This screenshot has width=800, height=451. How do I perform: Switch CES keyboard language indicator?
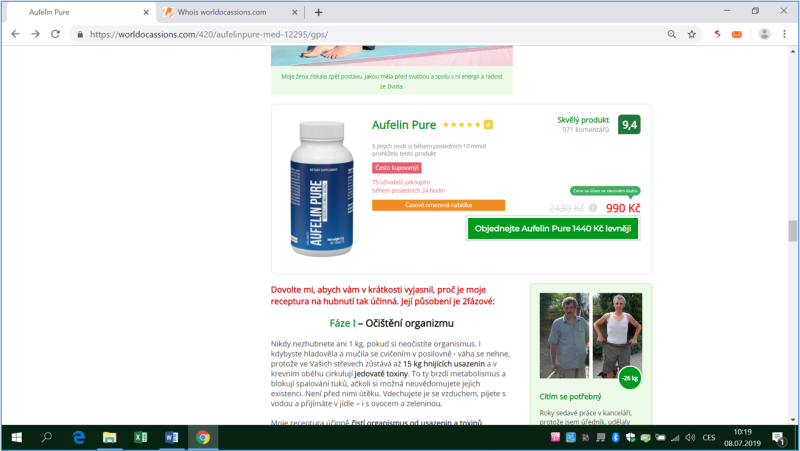tap(709, 437)
